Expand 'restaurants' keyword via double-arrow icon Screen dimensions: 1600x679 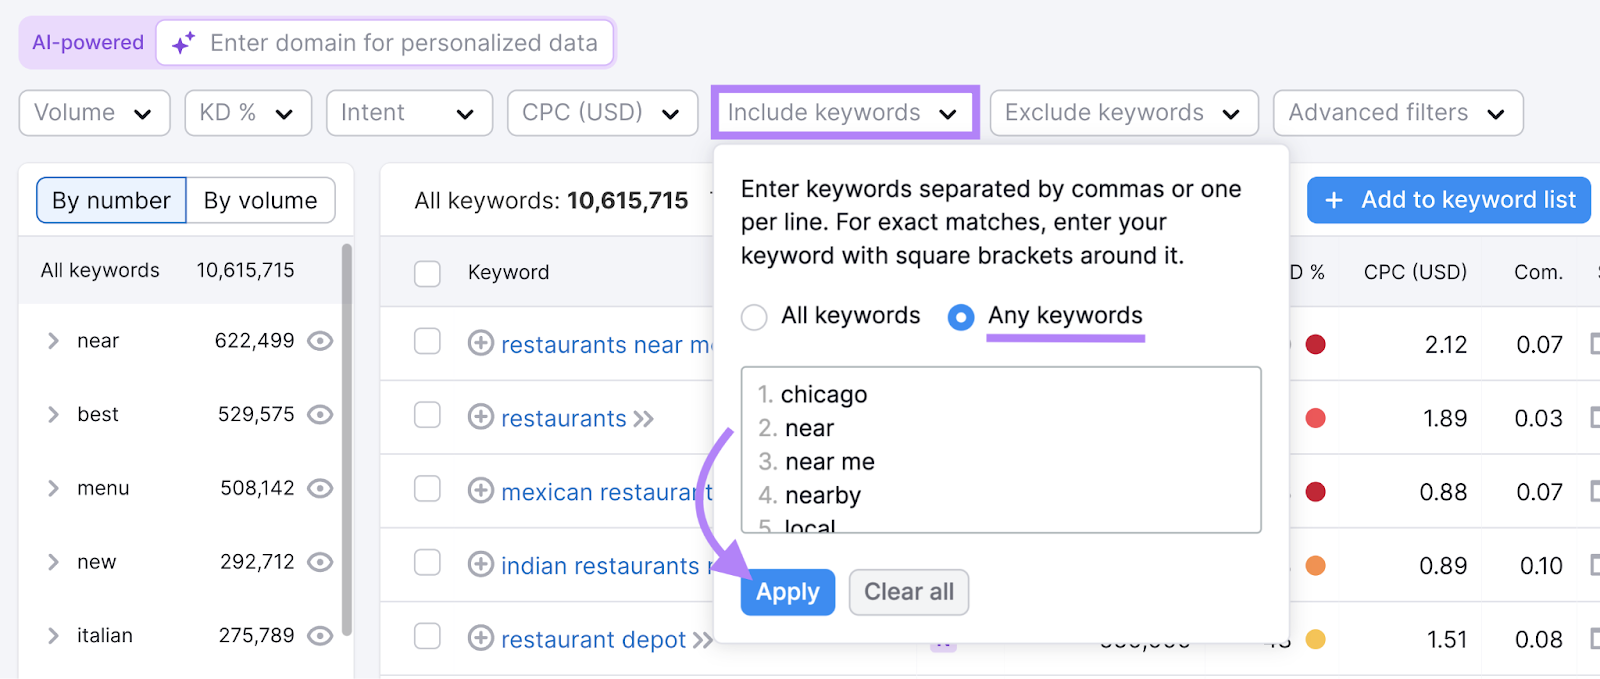click(x=643, y=418)
